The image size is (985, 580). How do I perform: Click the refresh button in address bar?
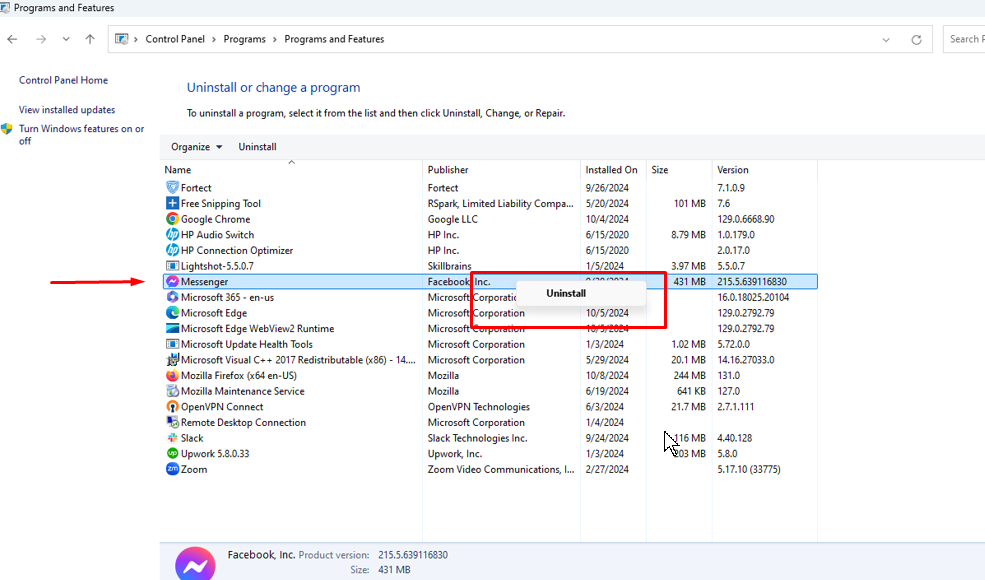916,40
